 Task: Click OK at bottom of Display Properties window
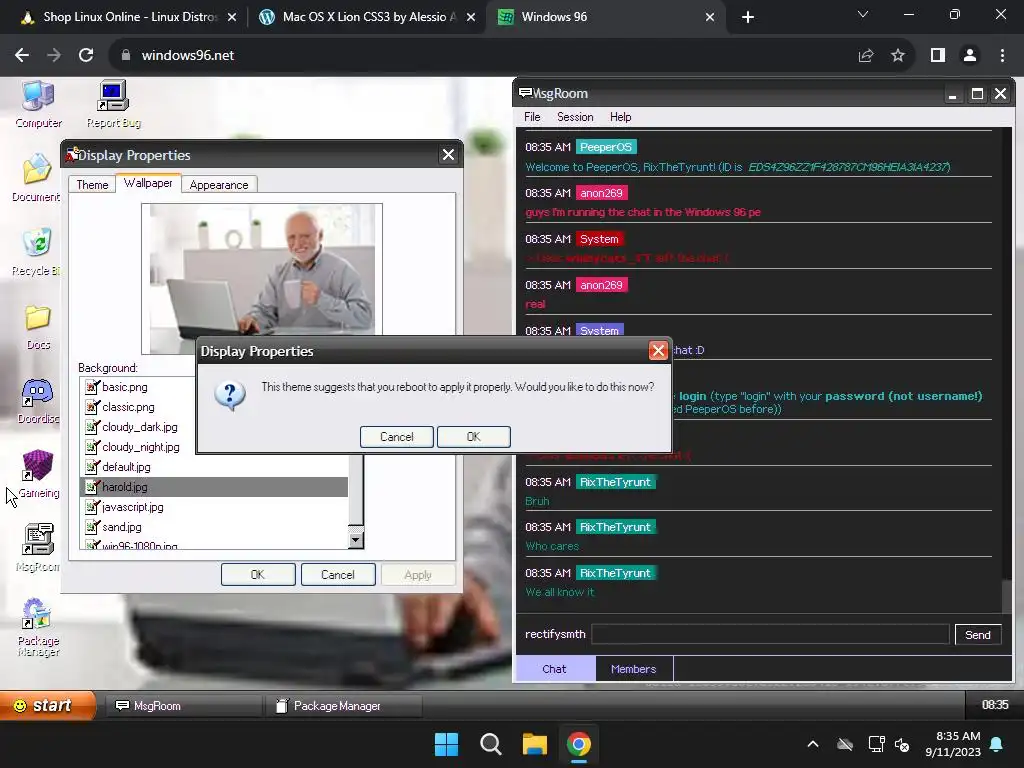tap(258, 575)
